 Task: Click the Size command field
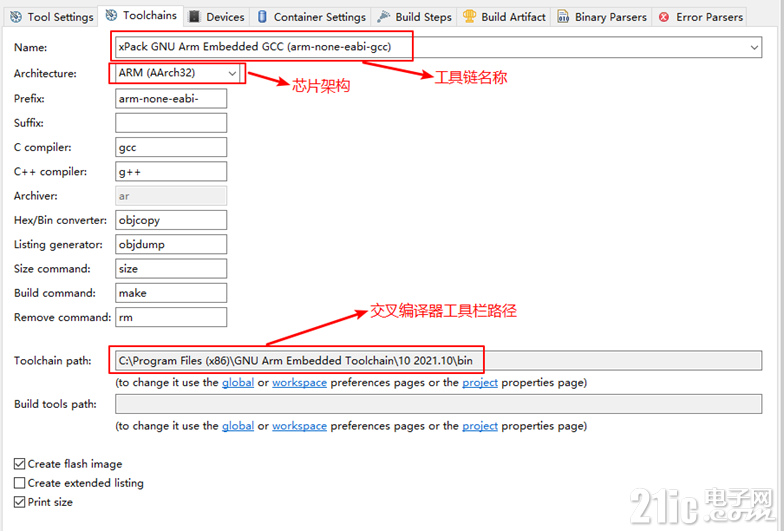(x=171, y=268)
